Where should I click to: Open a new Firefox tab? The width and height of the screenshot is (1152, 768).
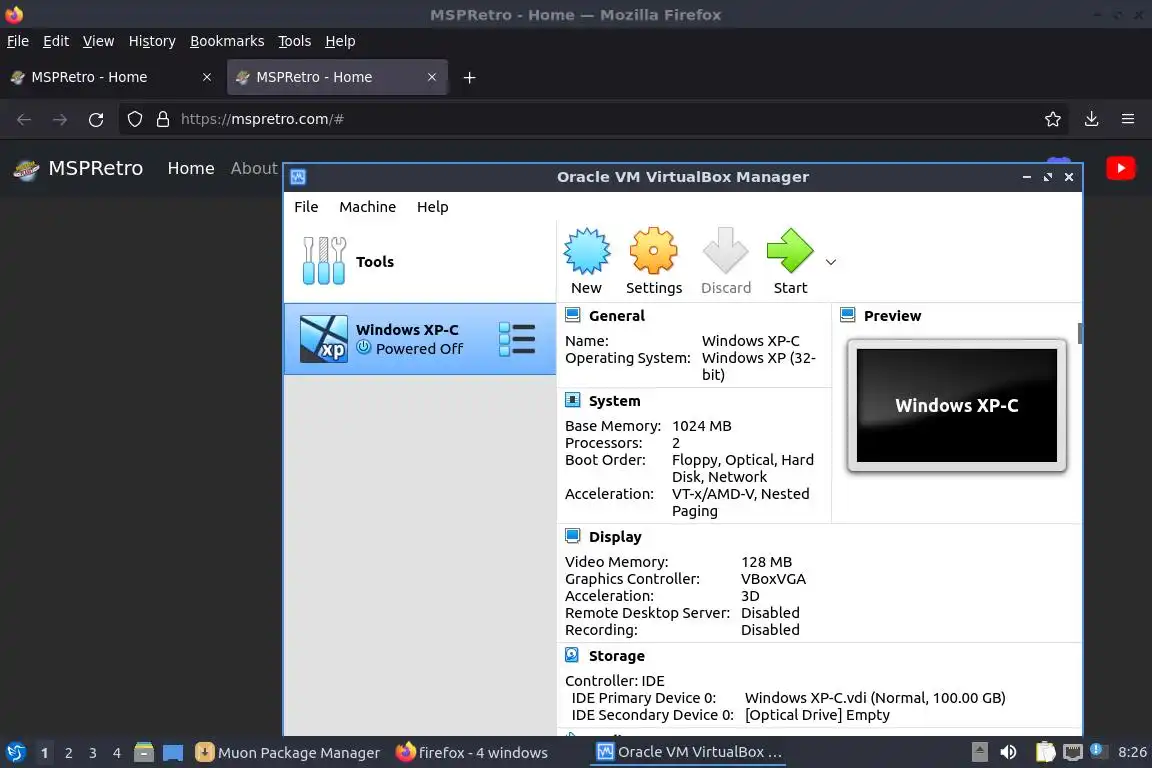tap(469, 77)
